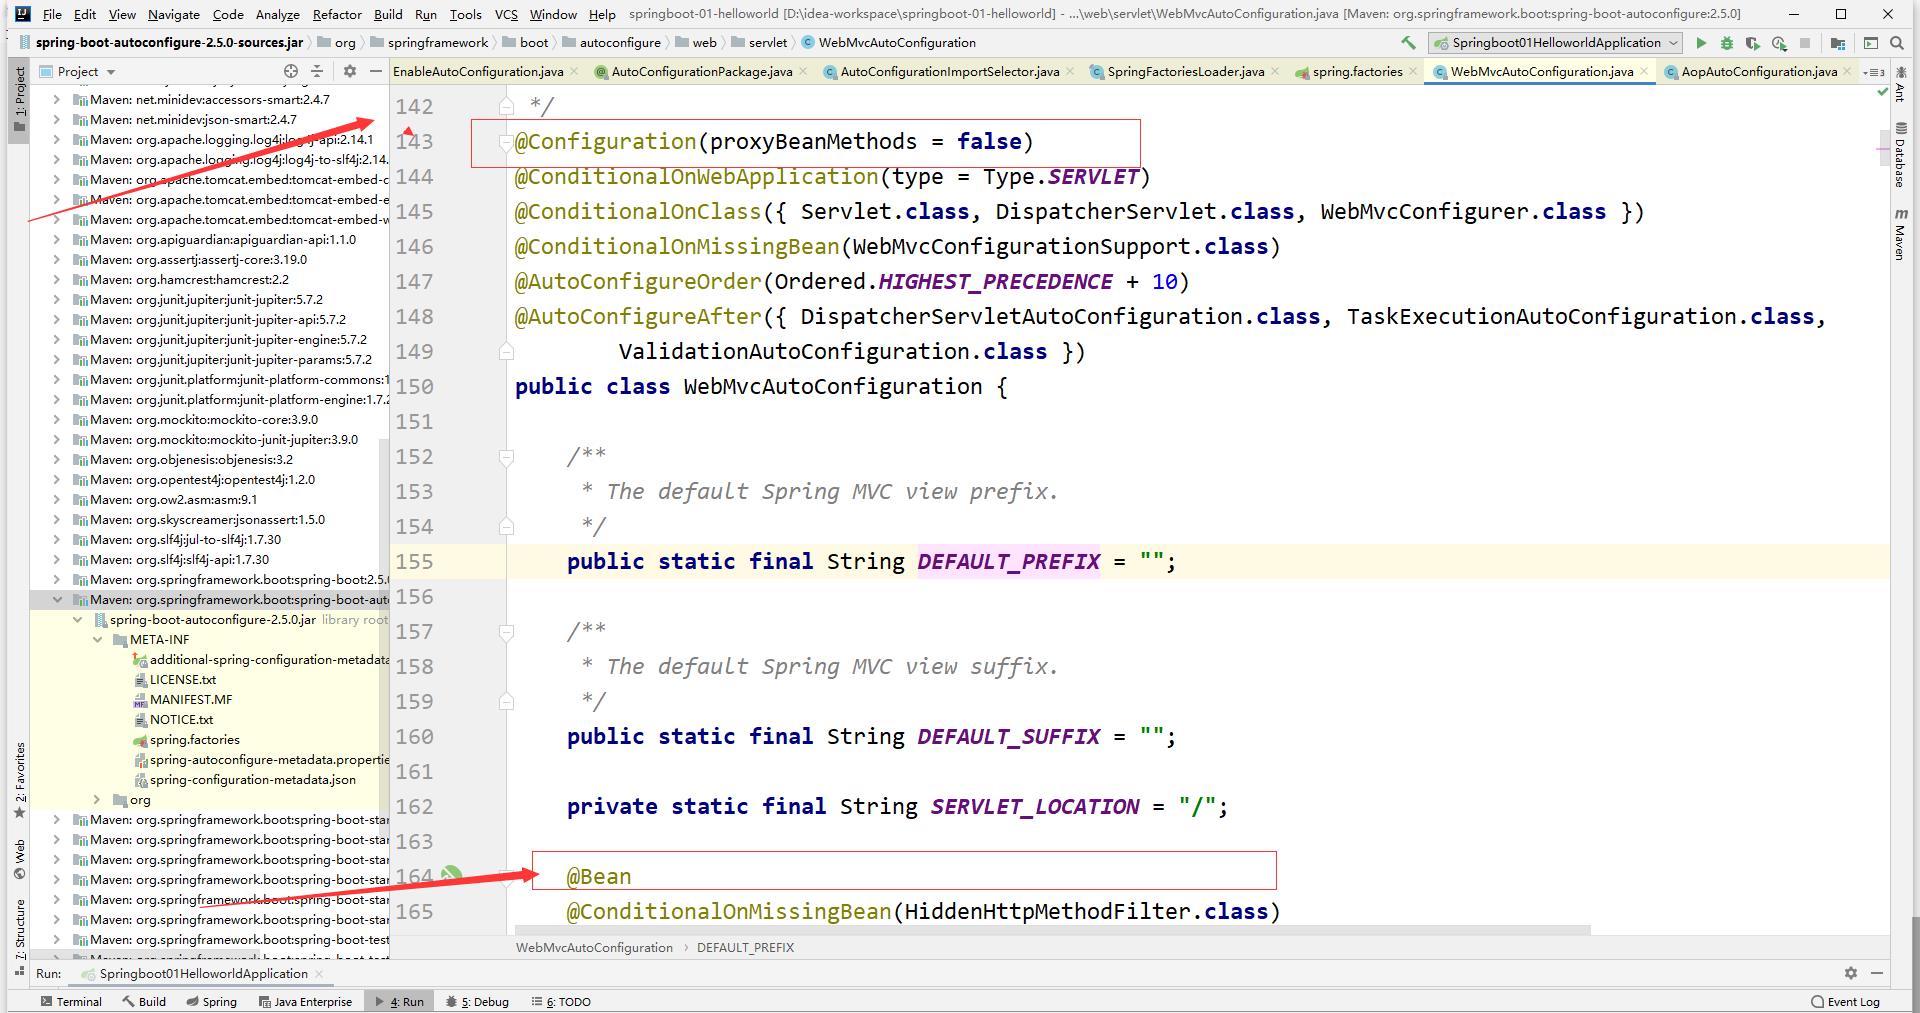This screenshot has width=1920, height=1013.
Task: Hide the Project panel with the minus icon
Action: click(375, 71)
